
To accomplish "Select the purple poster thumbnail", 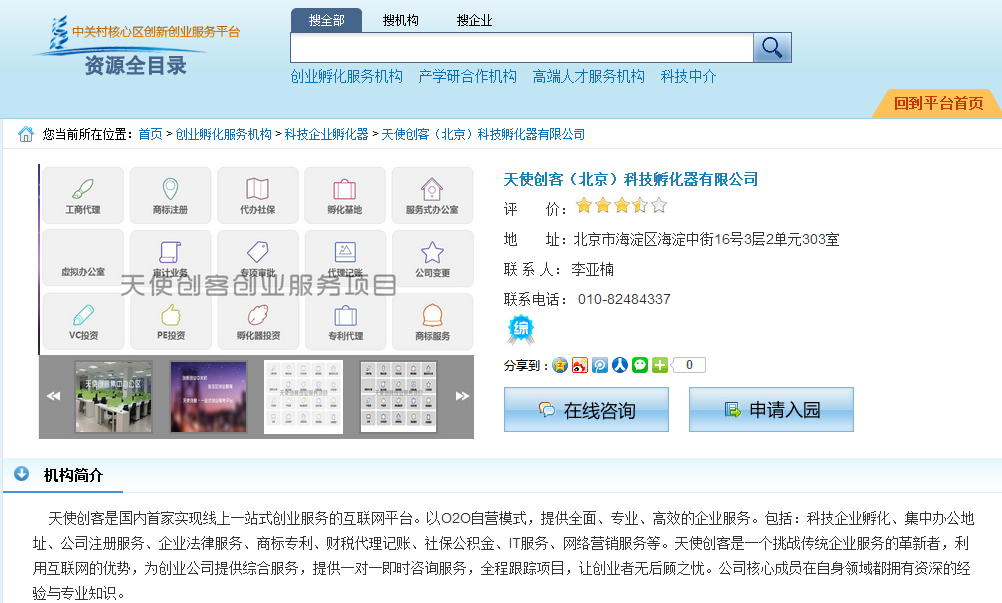I will pos(208,397).
